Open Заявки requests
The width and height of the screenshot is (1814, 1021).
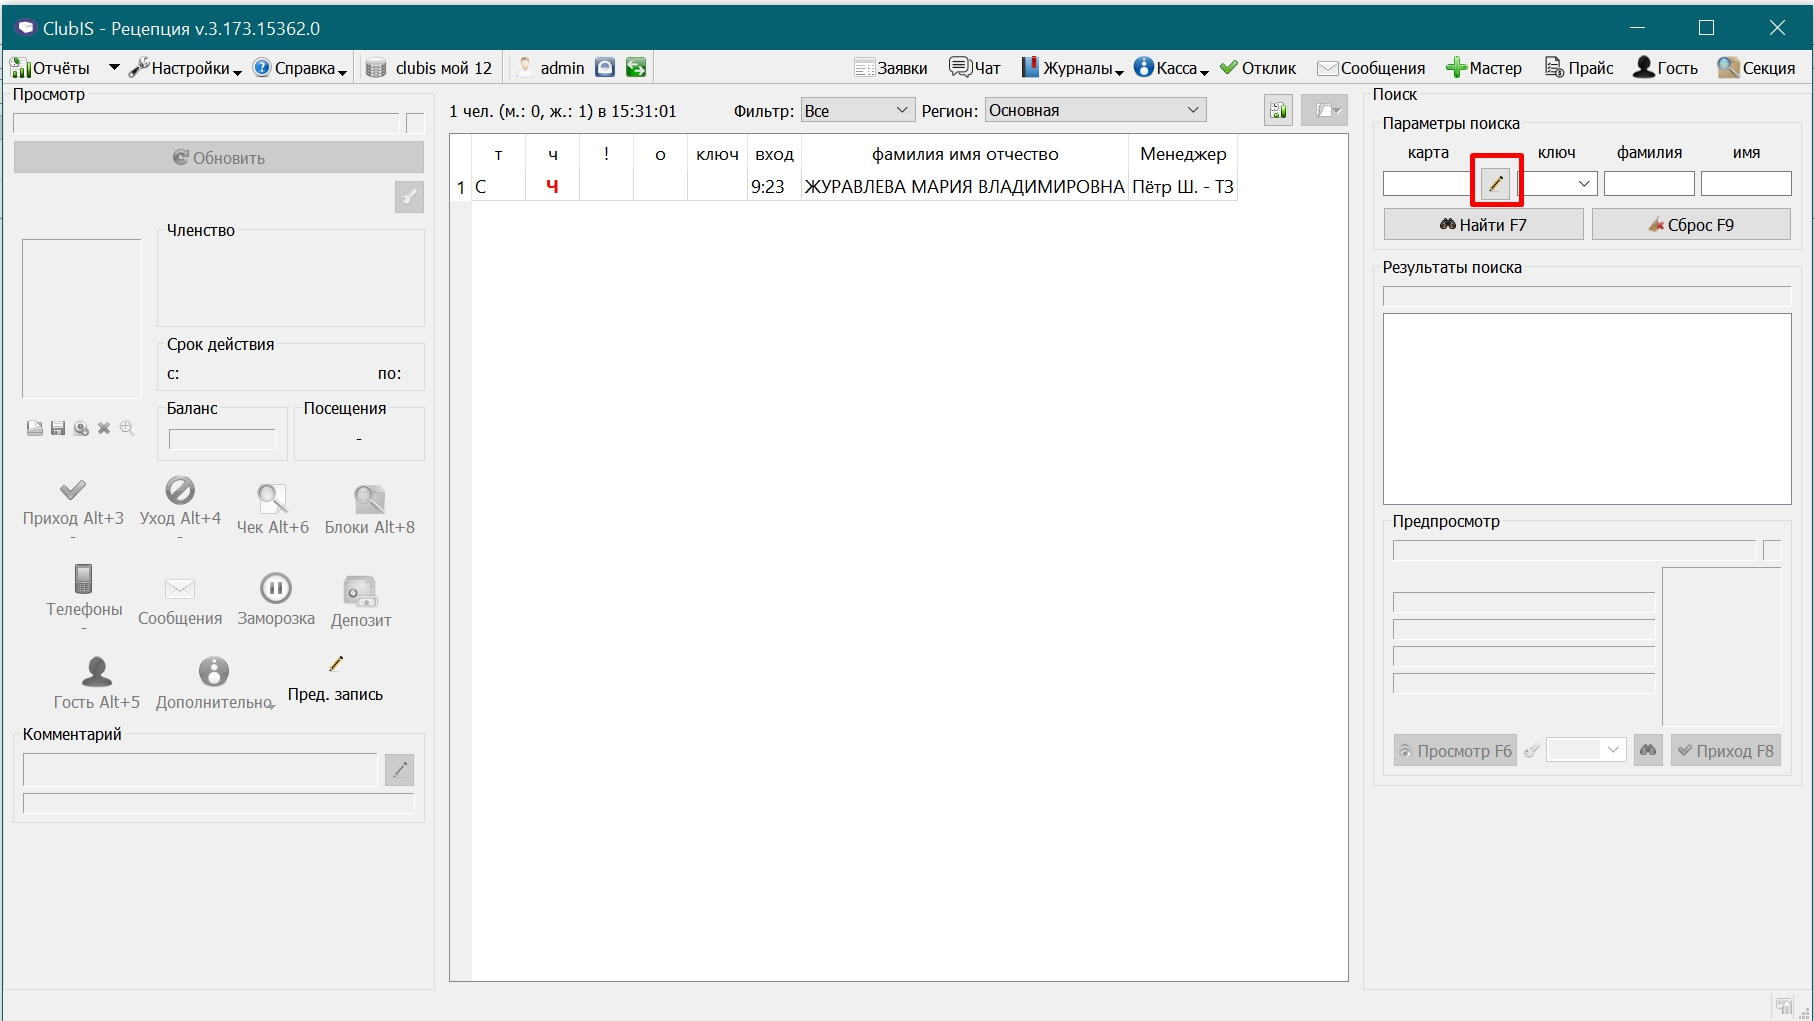[891, 68]
